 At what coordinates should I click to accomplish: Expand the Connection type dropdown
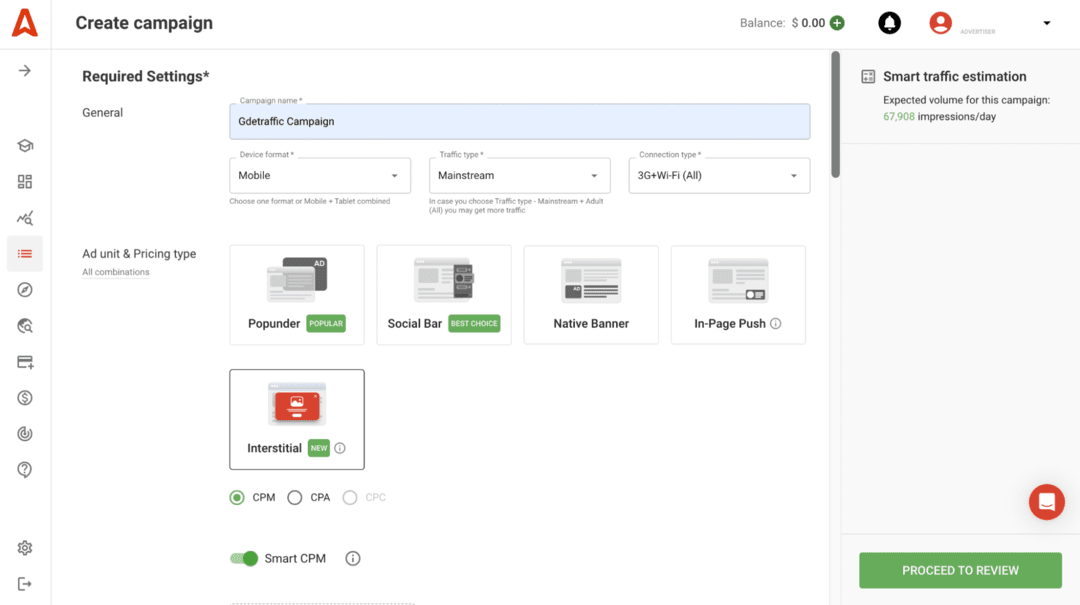719,176
